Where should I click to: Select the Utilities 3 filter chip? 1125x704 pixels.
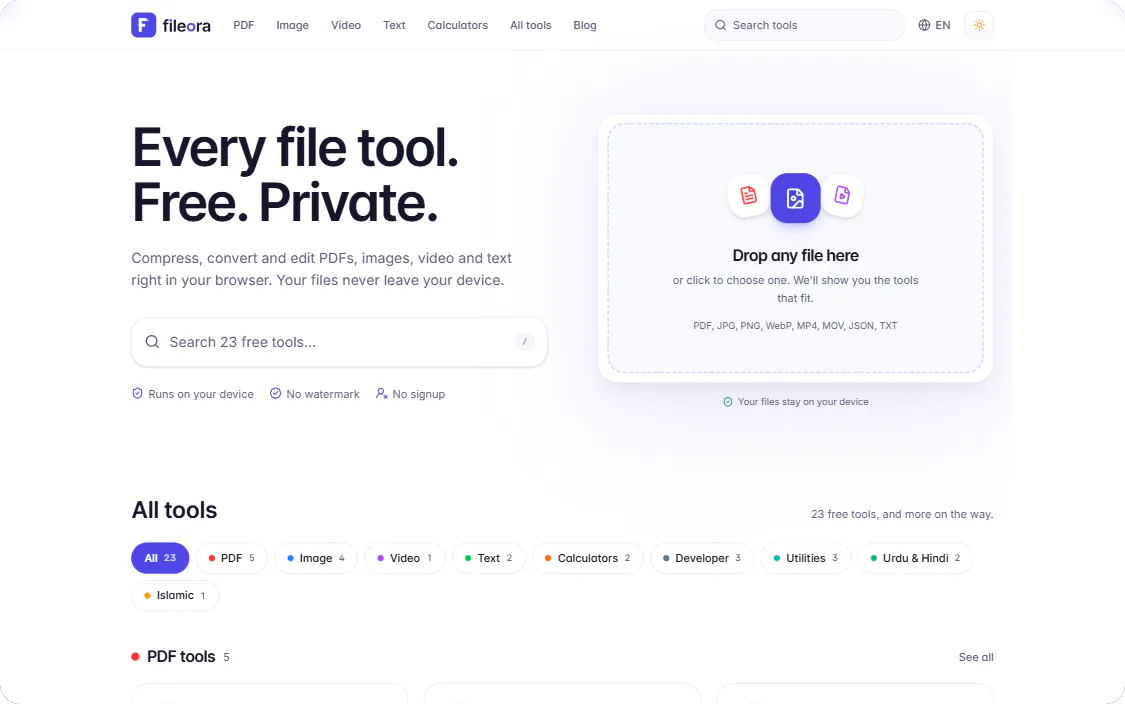[806, 558]
